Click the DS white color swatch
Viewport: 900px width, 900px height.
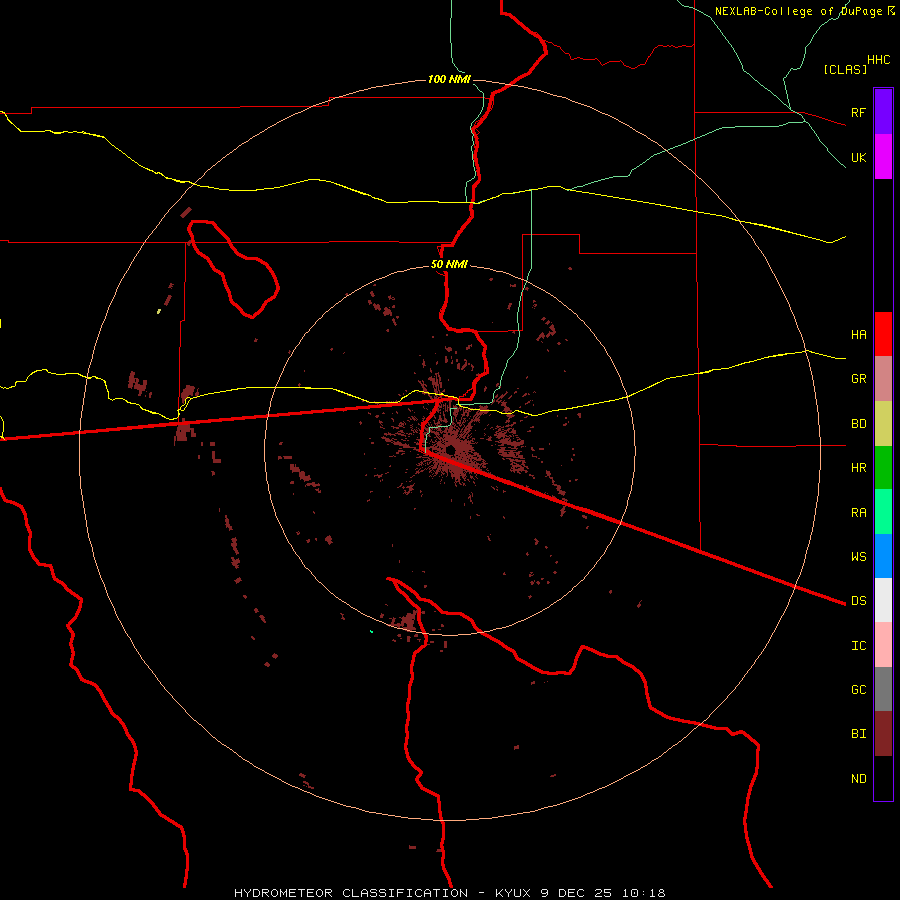[883, 600]
